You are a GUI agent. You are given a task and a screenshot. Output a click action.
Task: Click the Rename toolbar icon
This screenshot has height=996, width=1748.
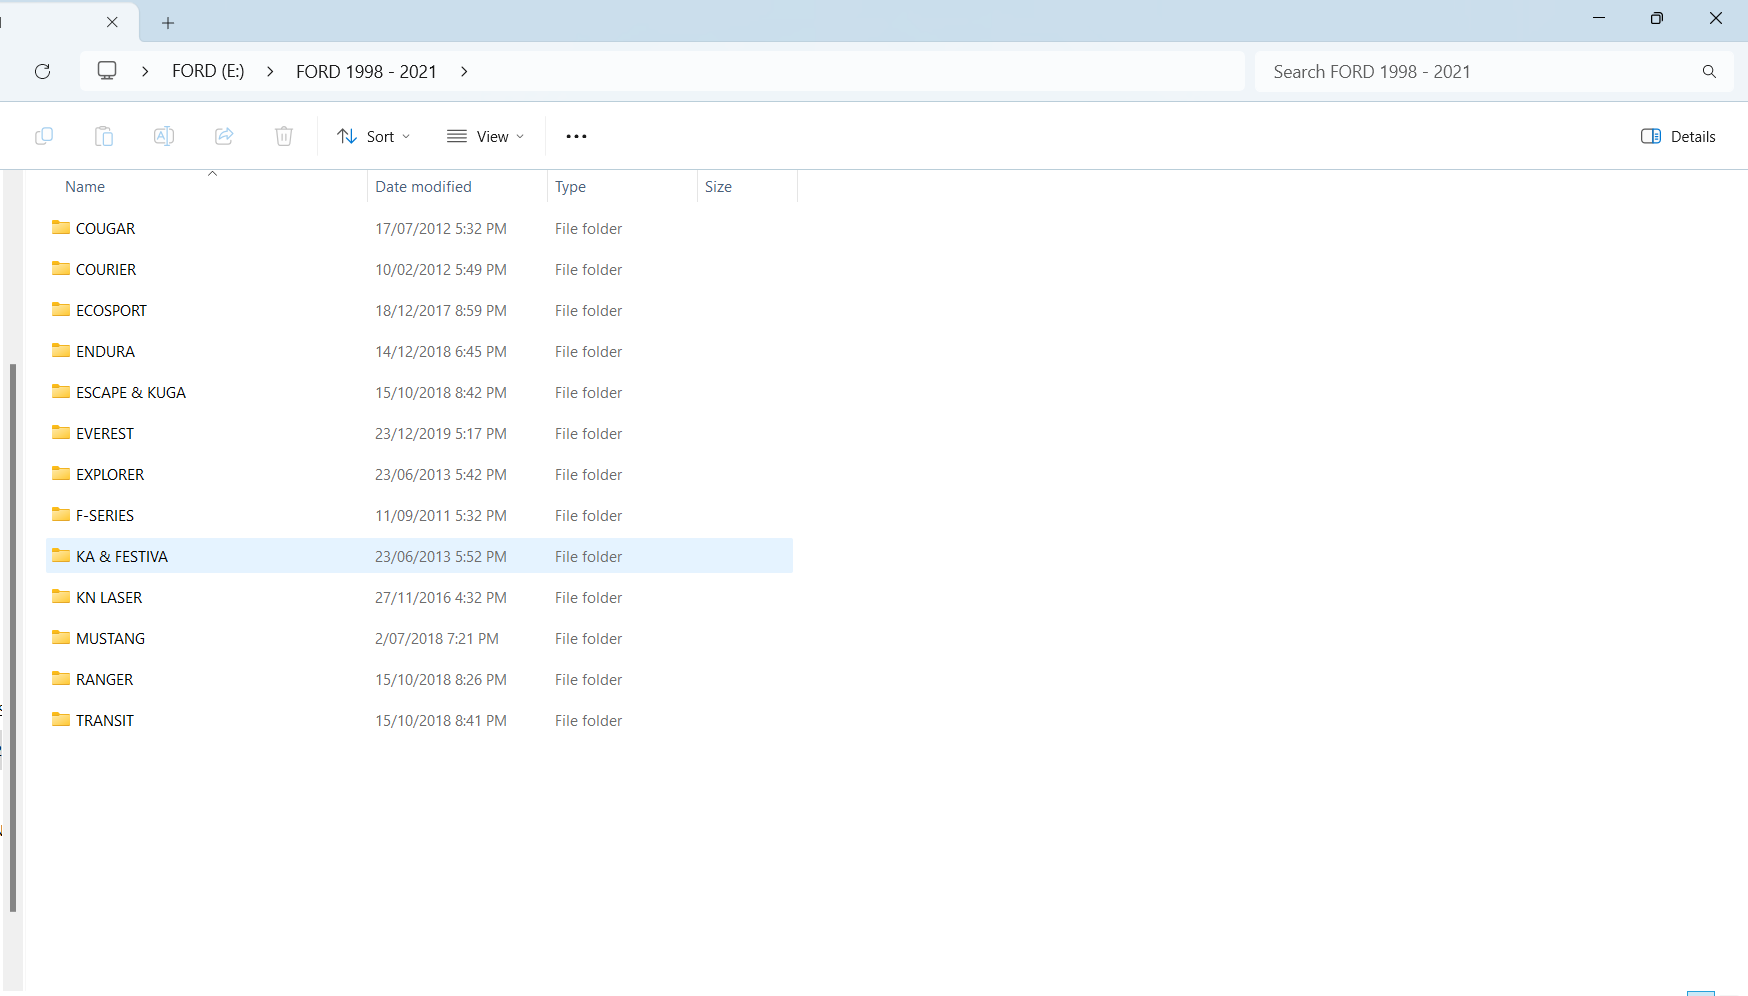tap(164, 136)
